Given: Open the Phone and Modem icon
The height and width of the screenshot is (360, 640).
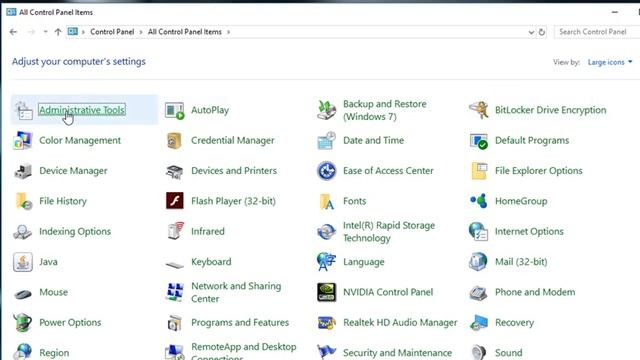Looking at the screenshot, I should pos(478,292).
